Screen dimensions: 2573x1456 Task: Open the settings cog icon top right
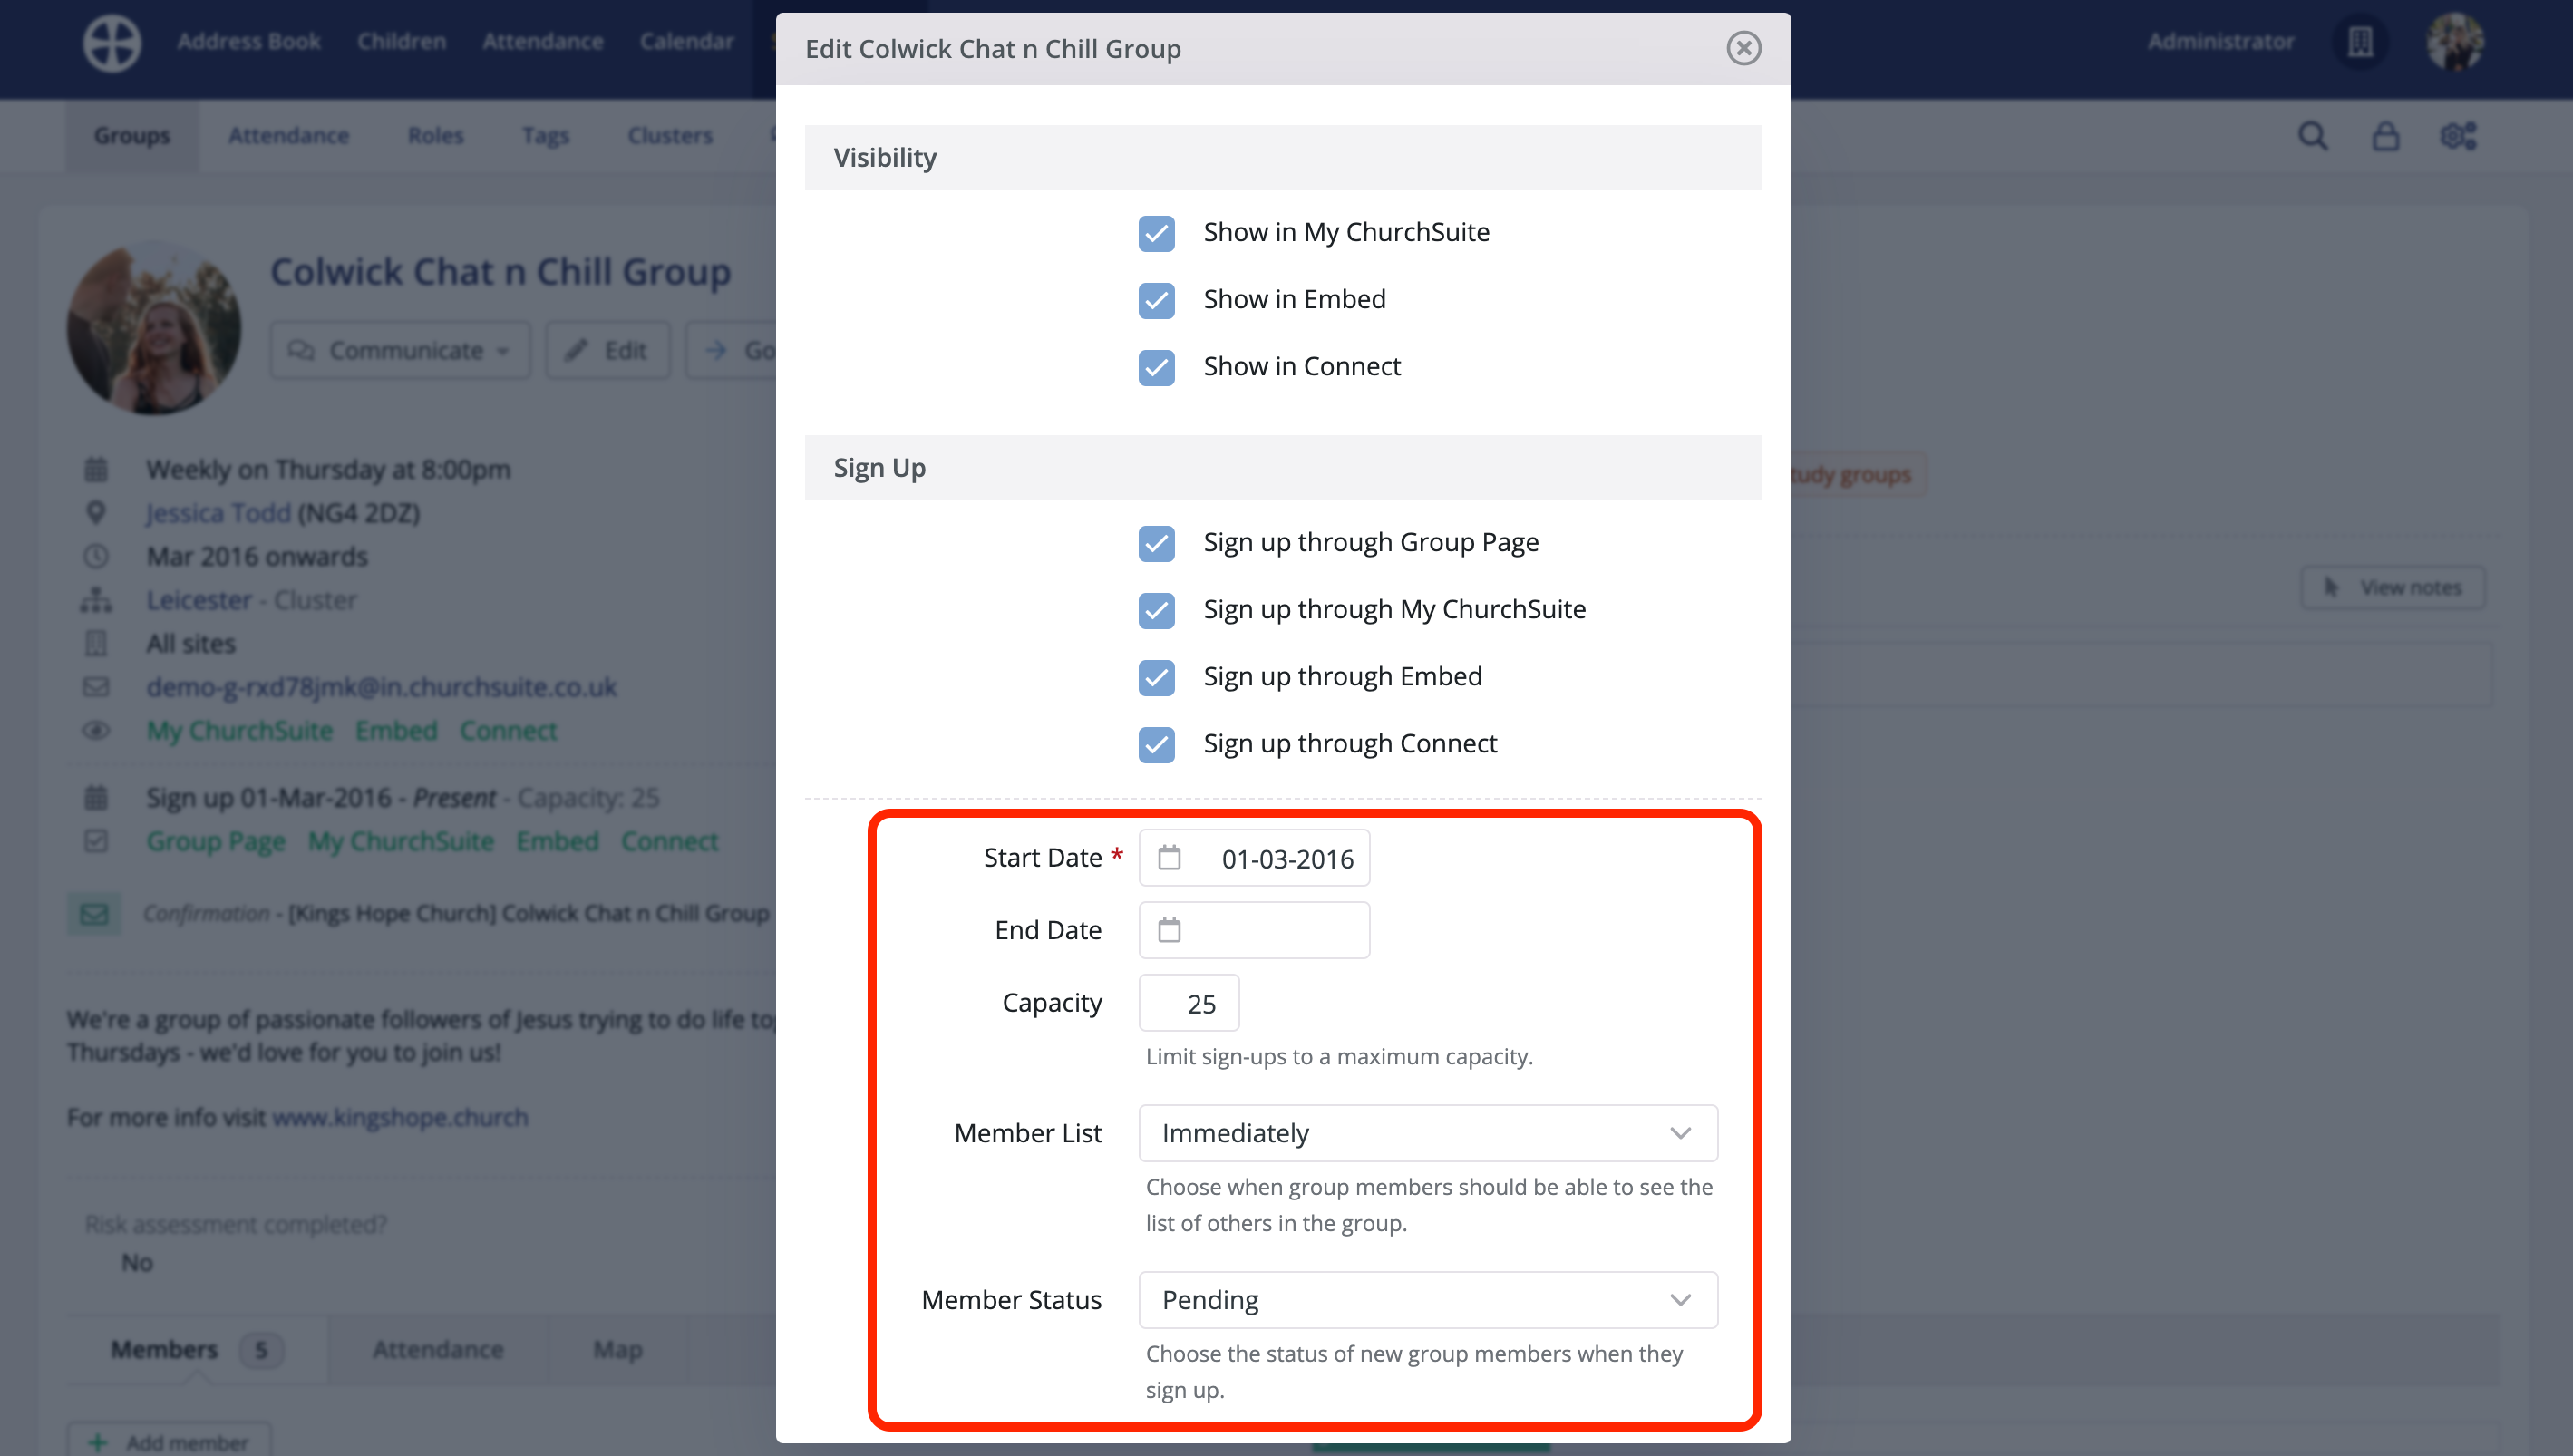2459,136
